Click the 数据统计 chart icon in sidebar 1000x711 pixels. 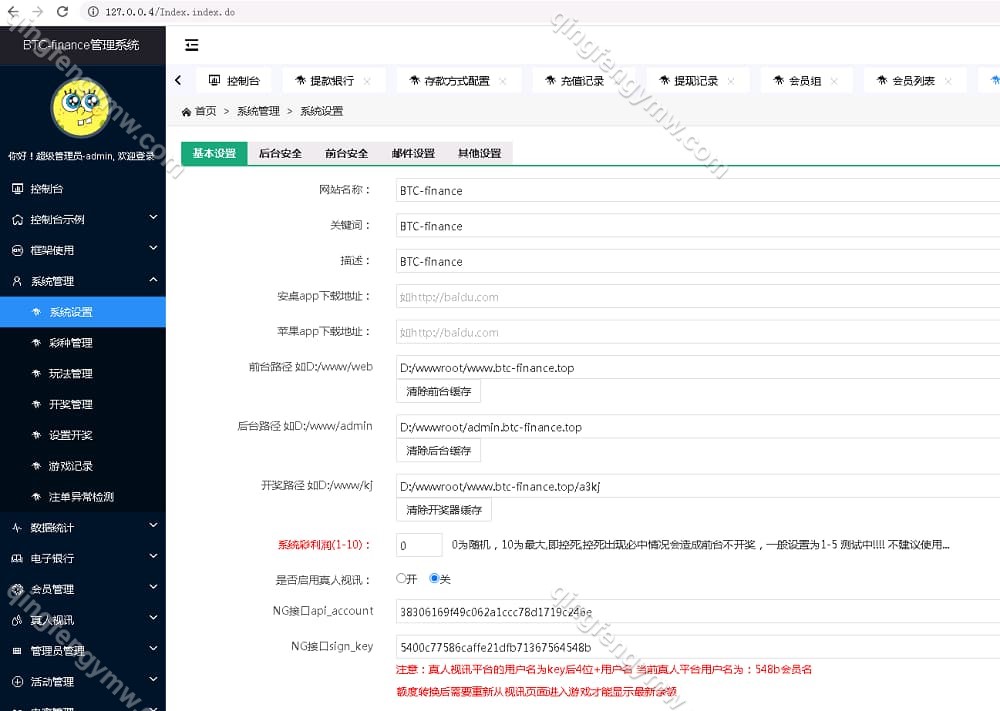click(x=17, y=527)
